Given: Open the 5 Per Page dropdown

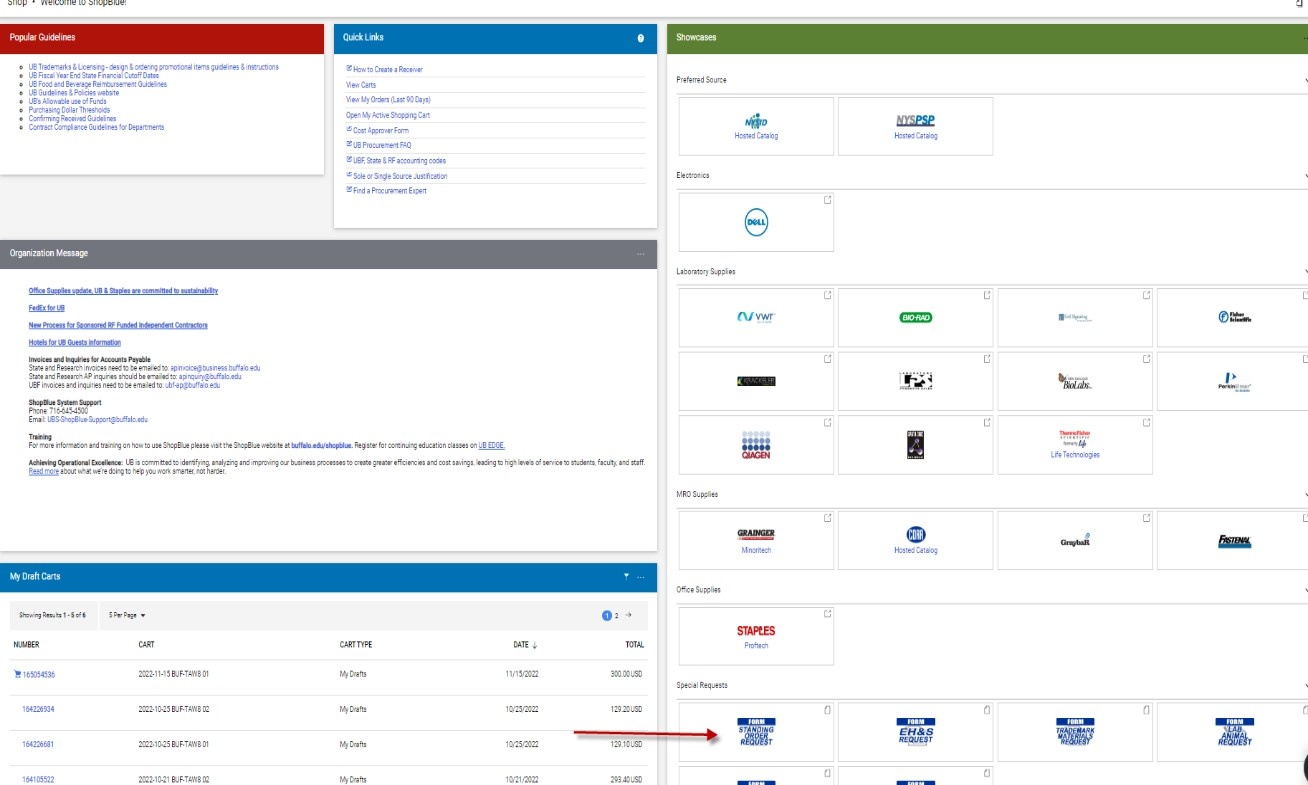Looking at the screenshot, I should coord(127,615).
